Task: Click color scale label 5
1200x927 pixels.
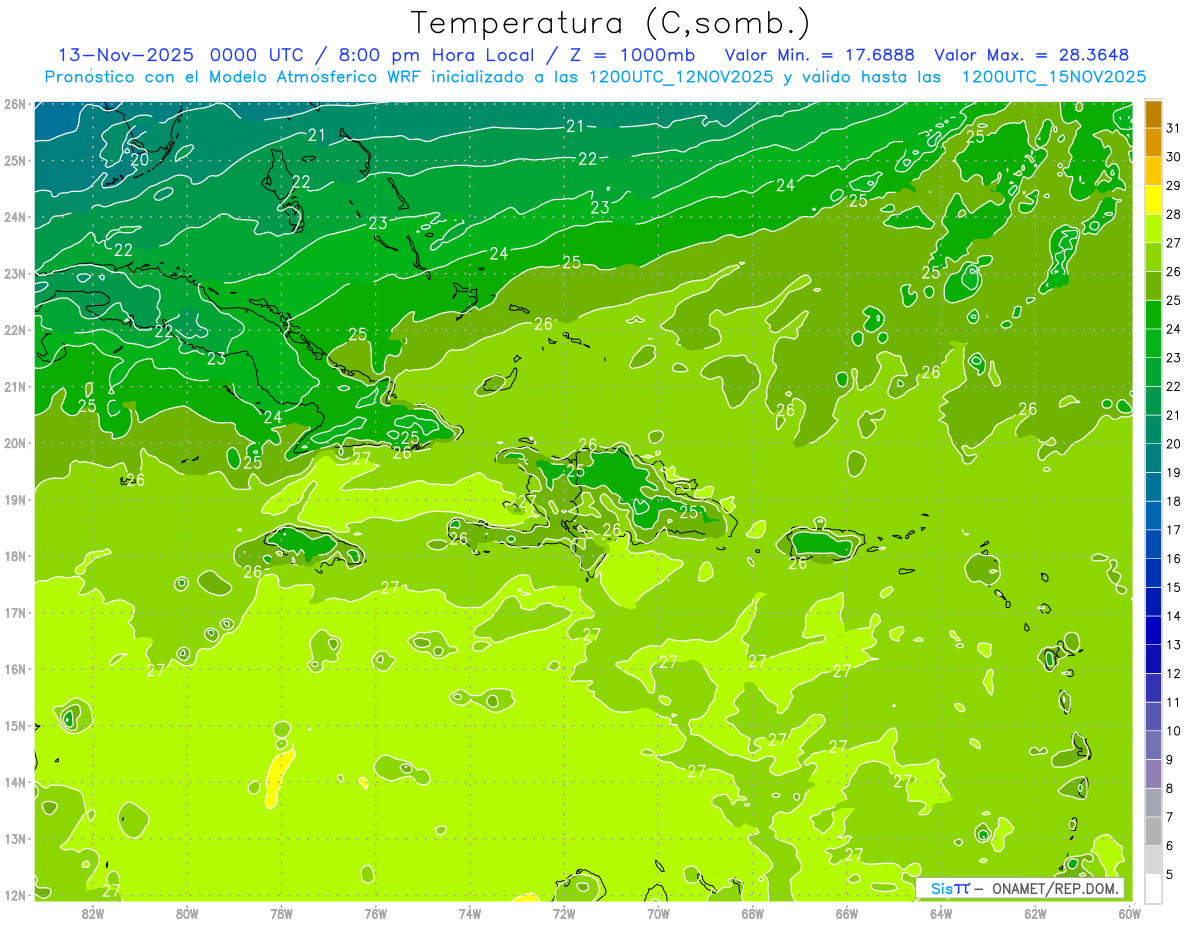Action: tap(1170, 875)
